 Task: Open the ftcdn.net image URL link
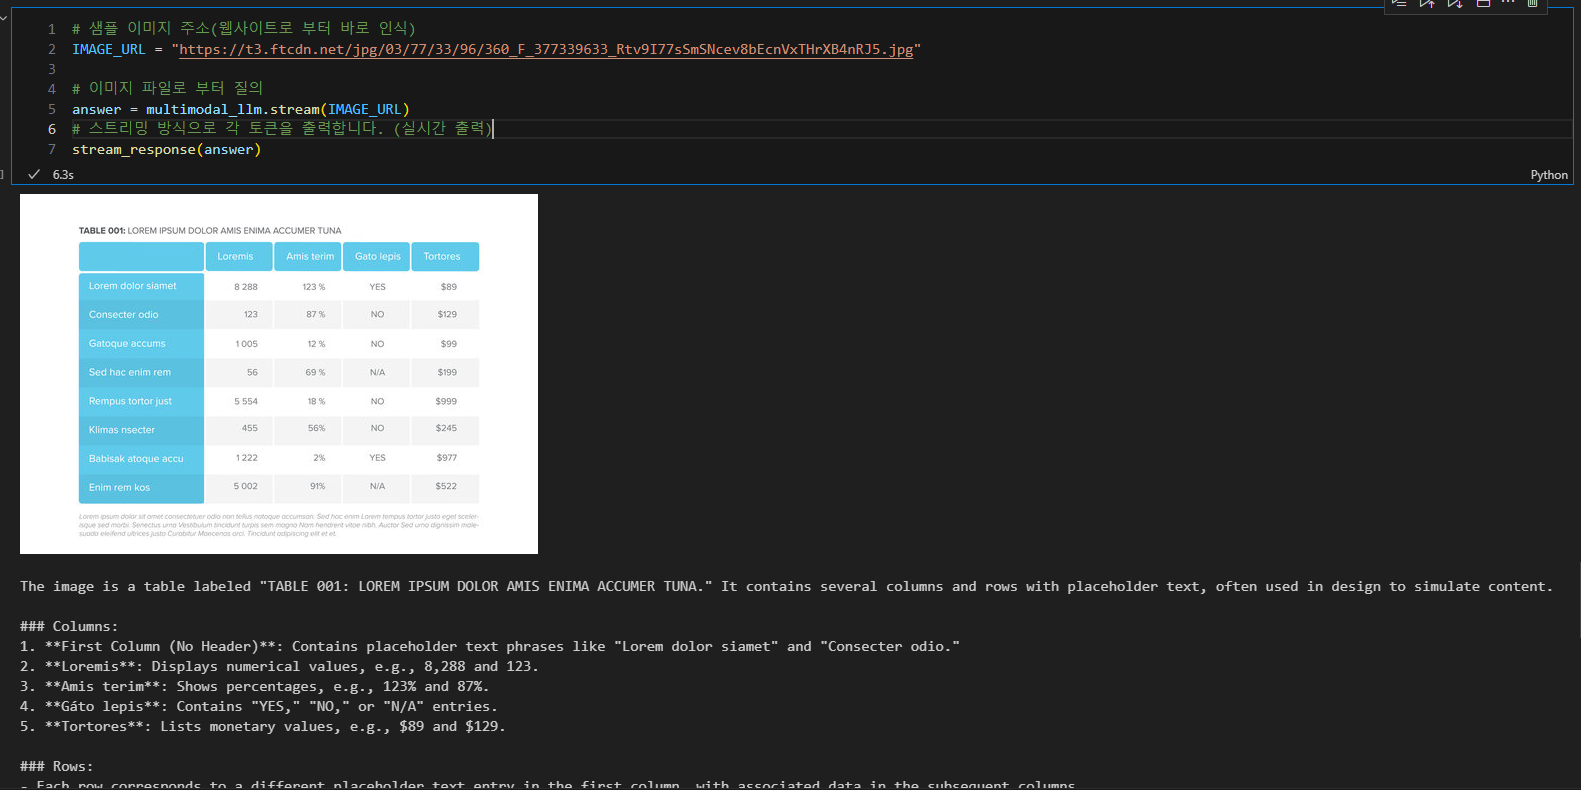click(x=546, y=49)
